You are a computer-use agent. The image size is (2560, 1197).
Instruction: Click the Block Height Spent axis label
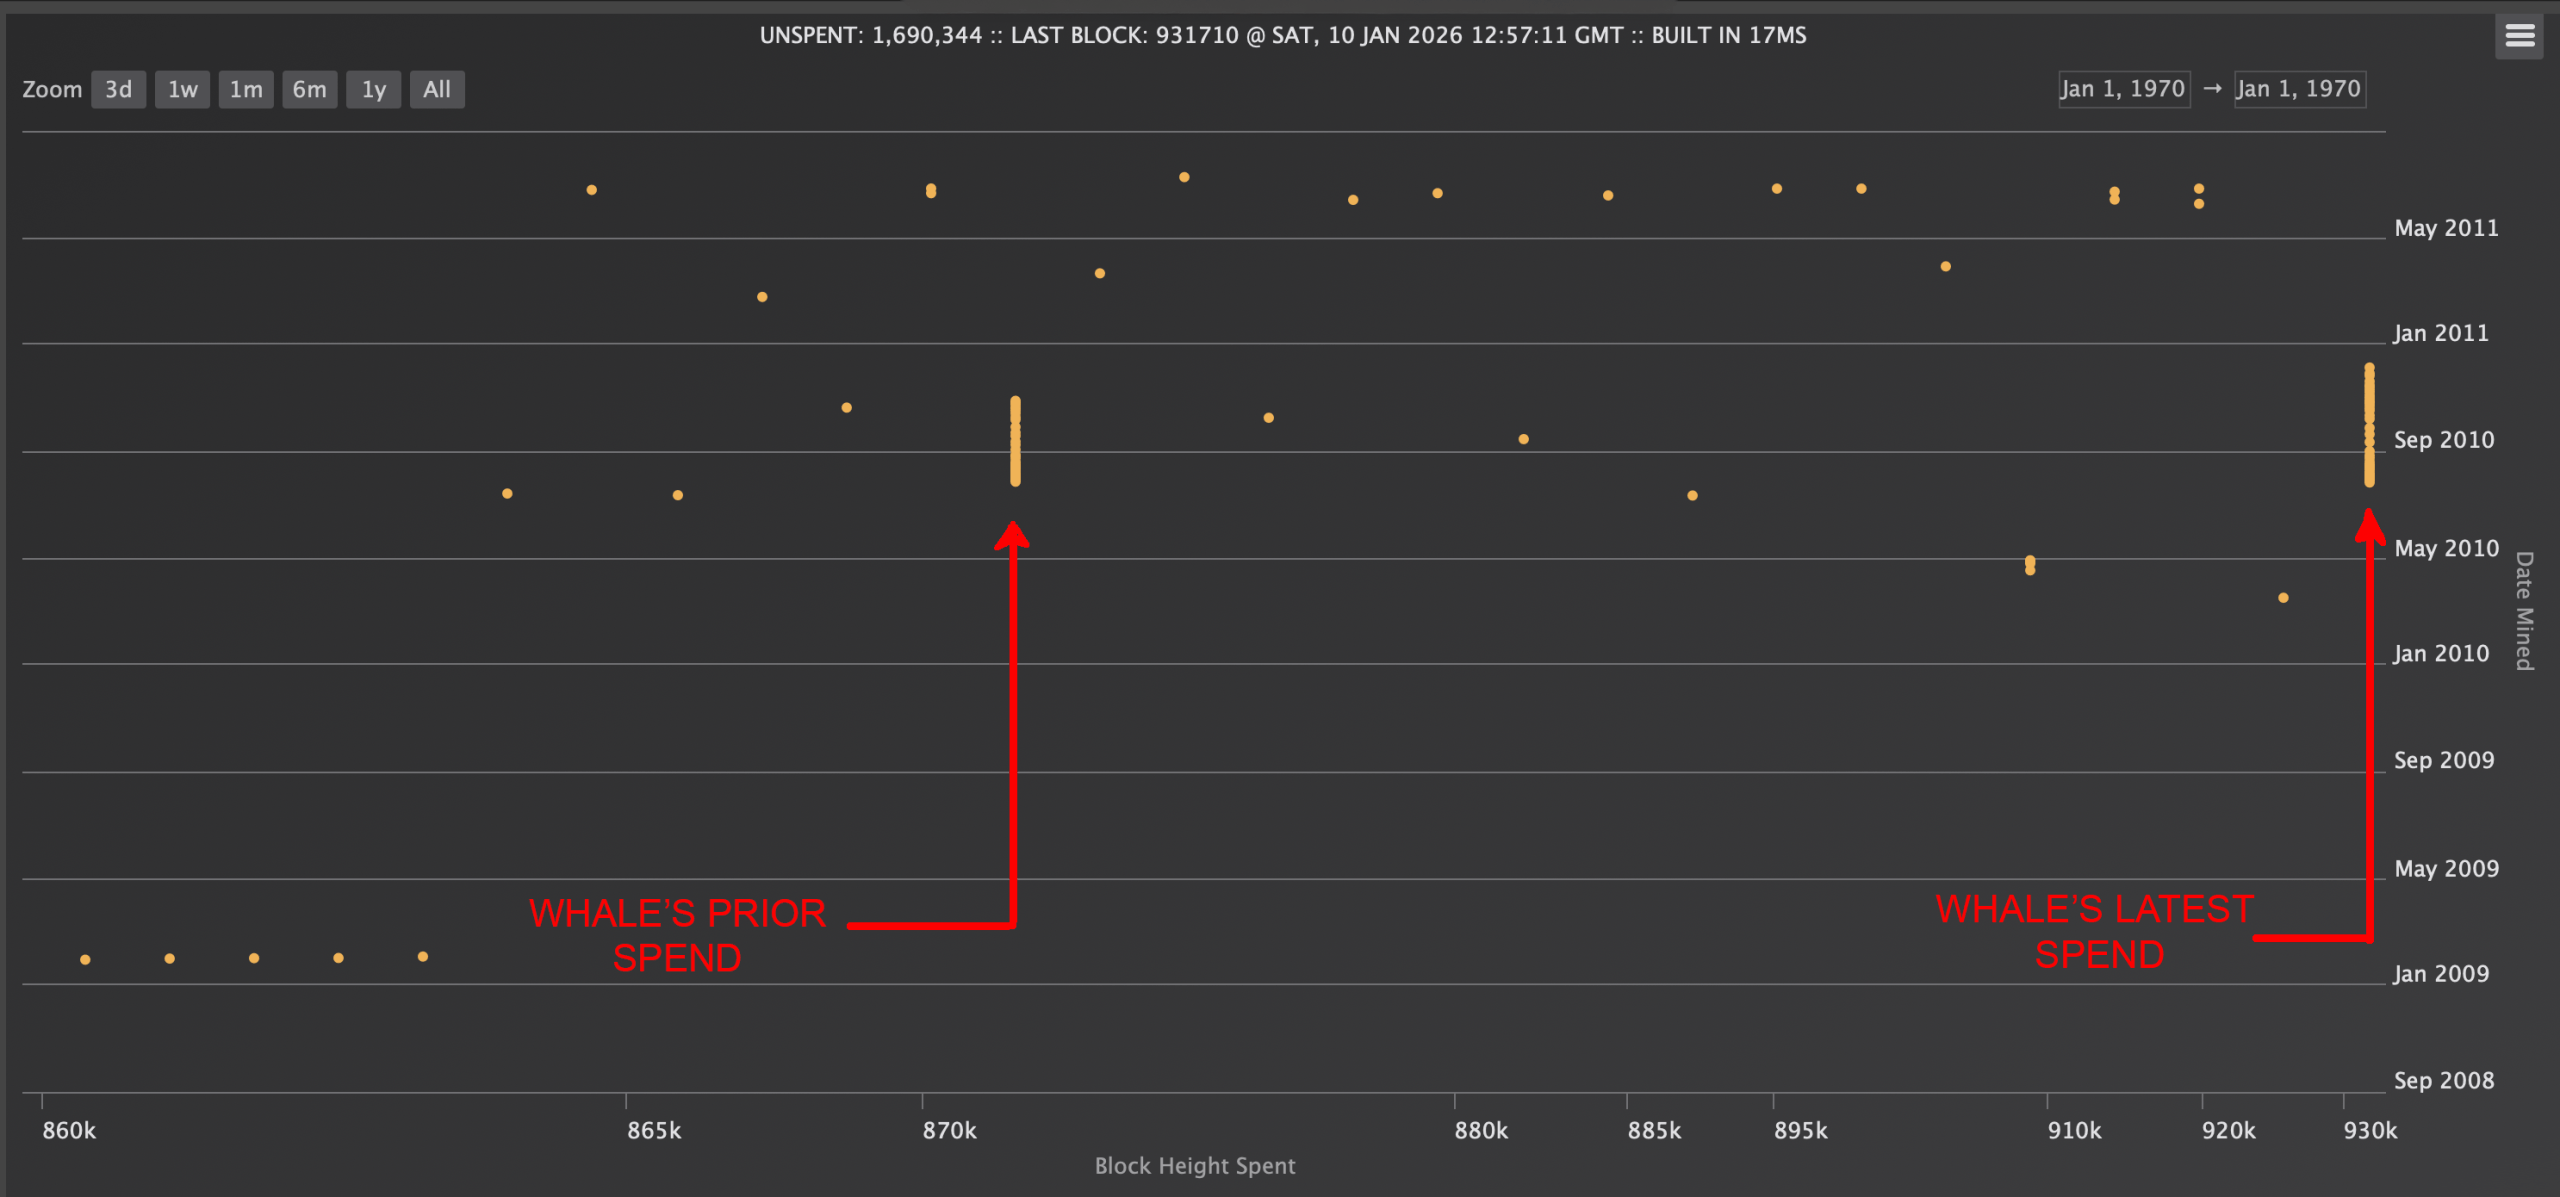(1194, 1165)
